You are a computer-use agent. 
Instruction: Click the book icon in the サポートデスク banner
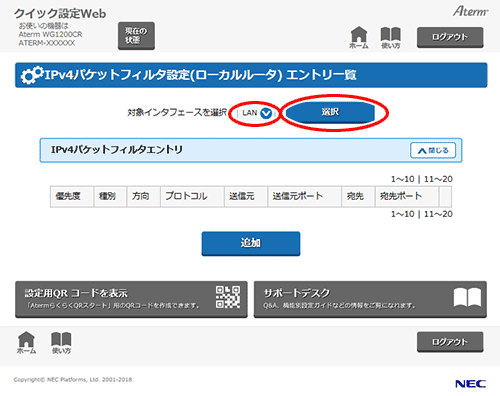click(467, 297)
